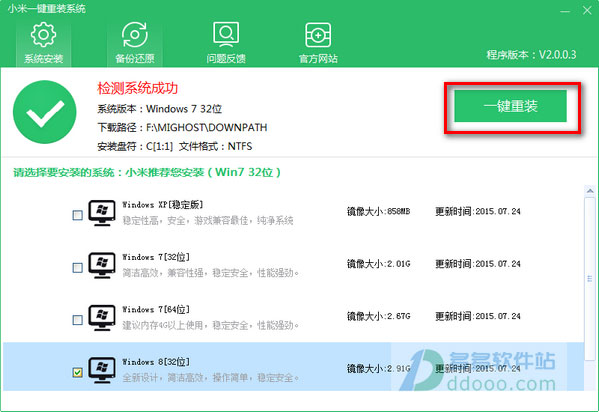Open the 官方网站 website icon
Image resolution: width=599 pixels, height=412 pixels.
(x=318, y=43)
